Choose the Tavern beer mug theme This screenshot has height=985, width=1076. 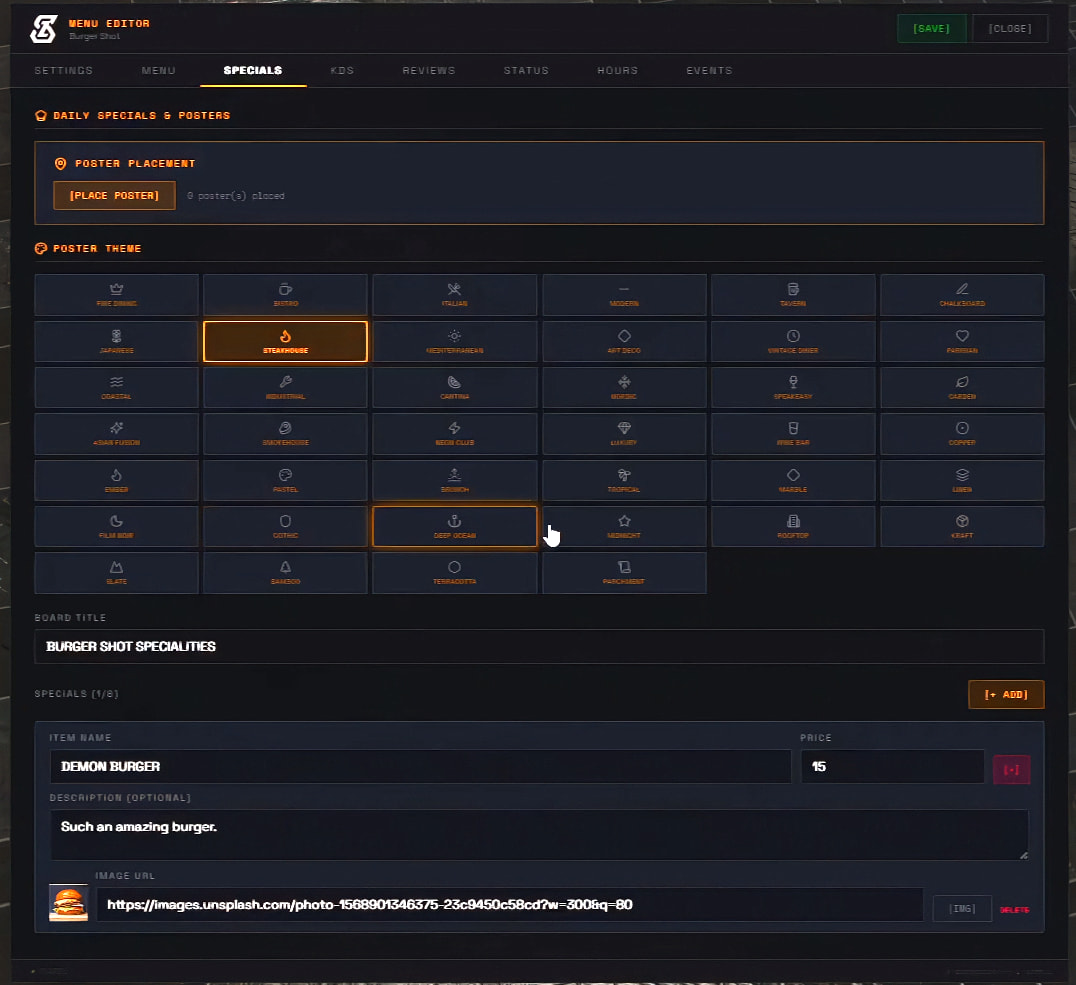coord(793,294)
